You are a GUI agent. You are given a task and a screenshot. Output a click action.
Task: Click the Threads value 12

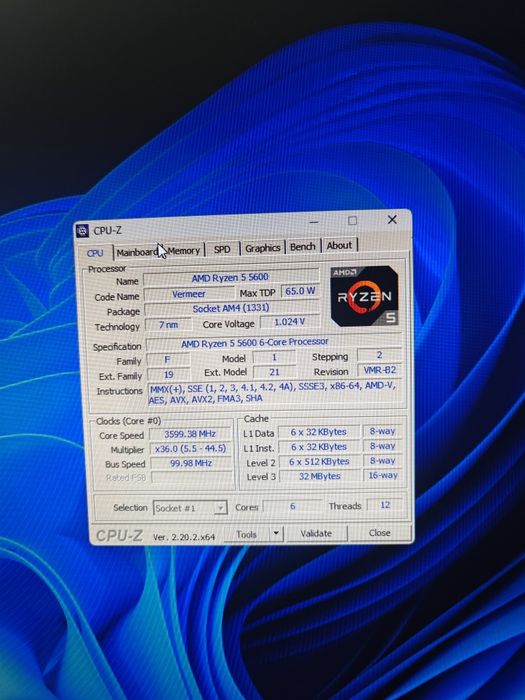coord(385,505)
